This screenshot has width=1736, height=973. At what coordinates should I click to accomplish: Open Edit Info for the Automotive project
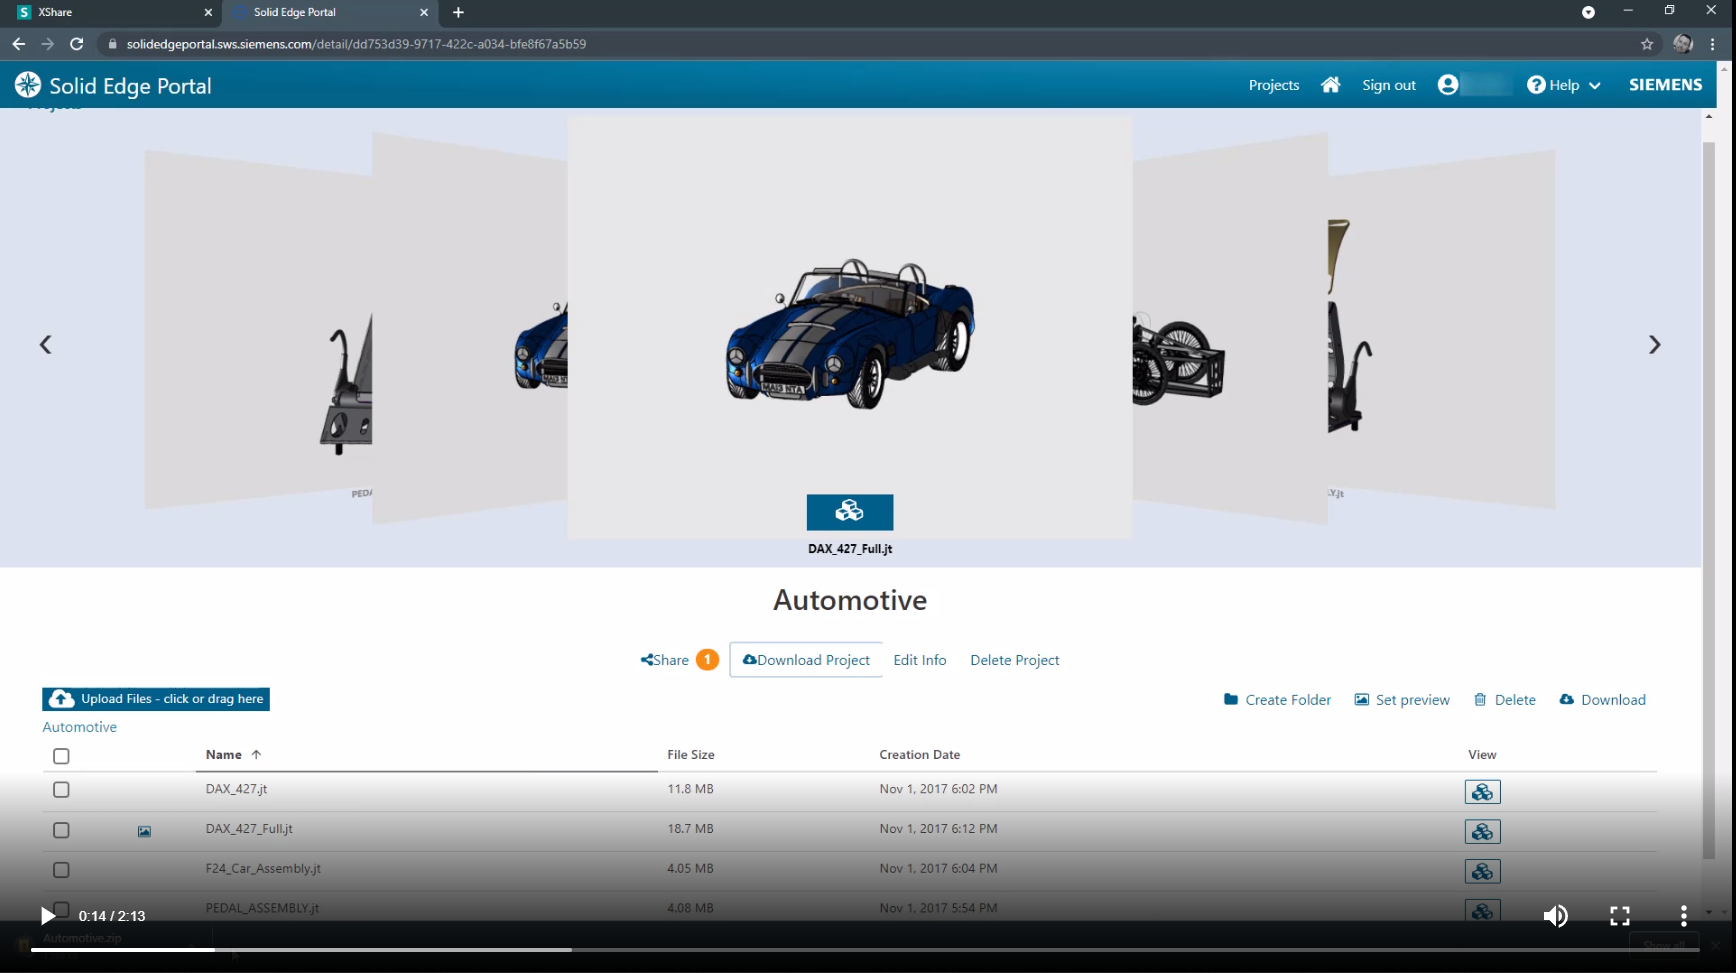[919, 660]
